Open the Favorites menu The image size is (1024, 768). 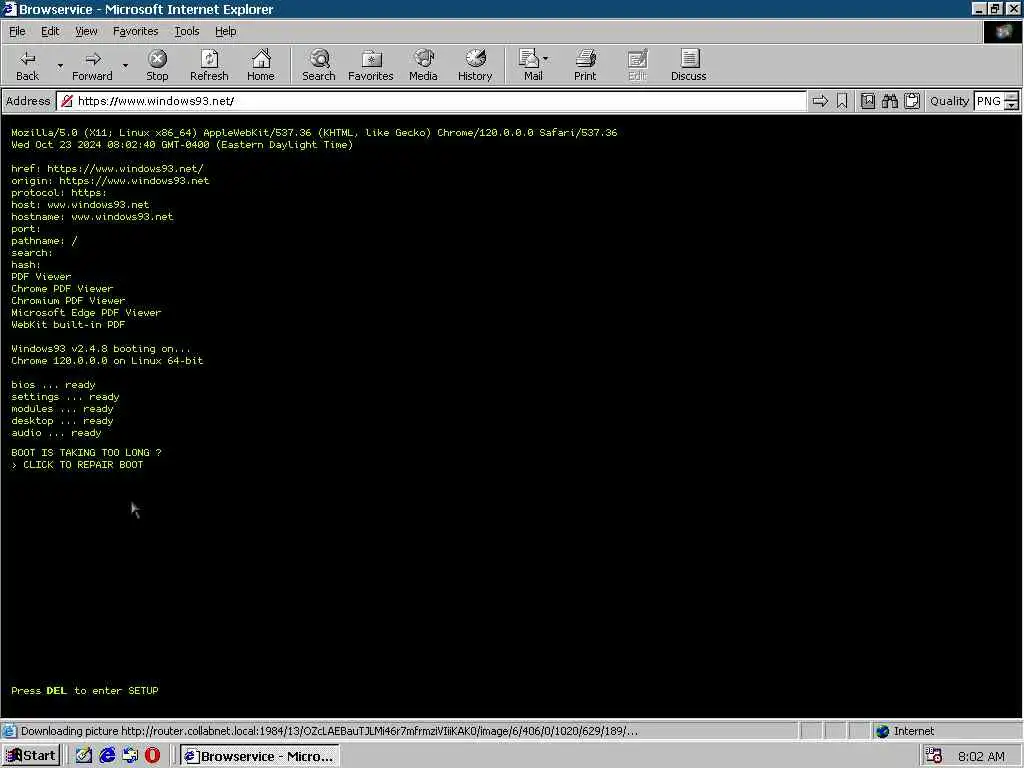click(x=135, y=31)
